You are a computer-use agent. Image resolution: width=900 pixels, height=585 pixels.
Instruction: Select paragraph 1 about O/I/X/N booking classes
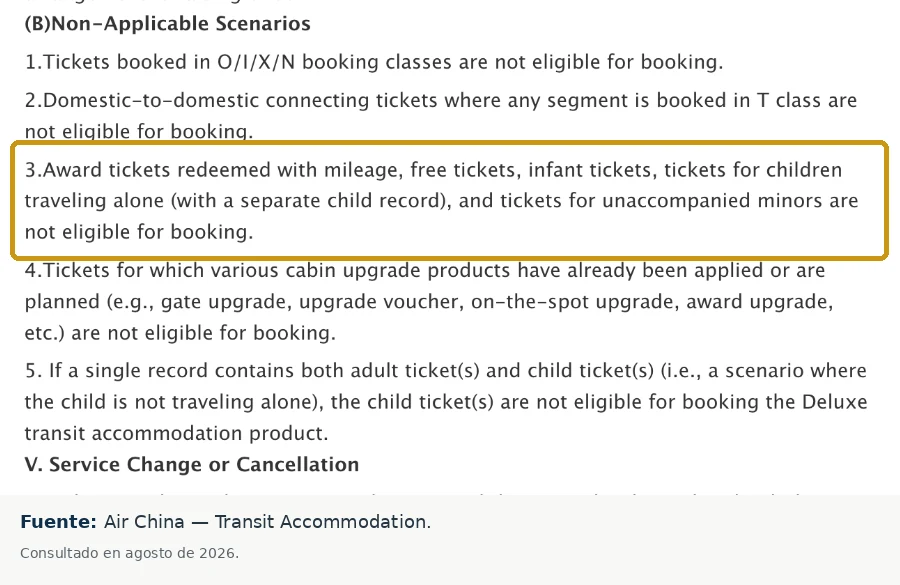(374, 62)
